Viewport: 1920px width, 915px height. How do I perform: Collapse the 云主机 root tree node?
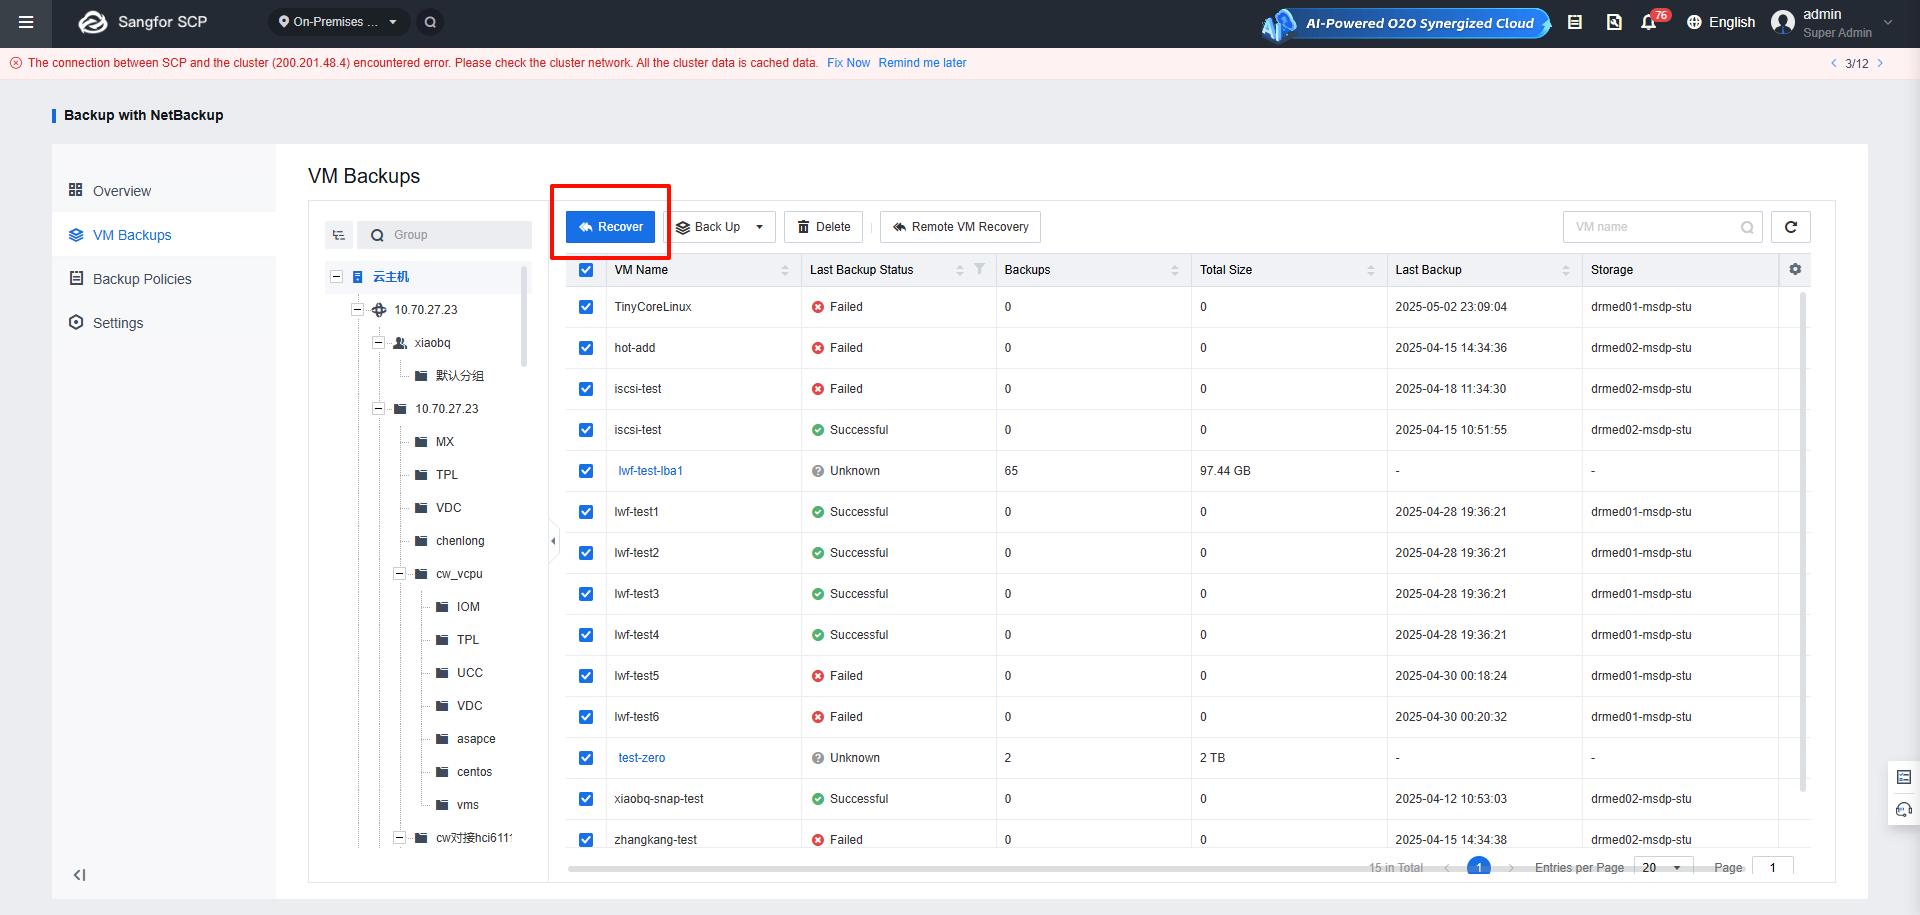pyautogui.click(x=337, y=277)
